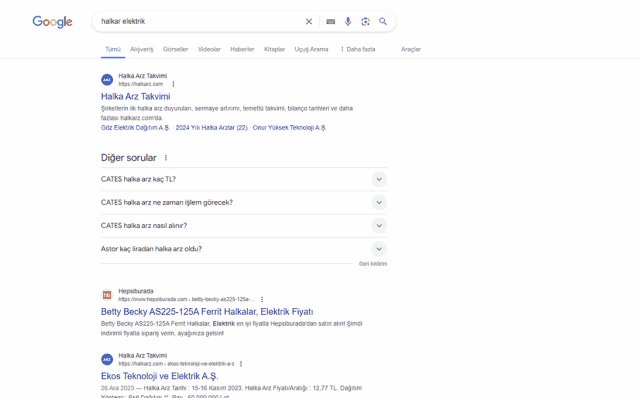Switch to Videolar tab
The height and width of the screenshot is (398, 640).
(x=209, y=49)
